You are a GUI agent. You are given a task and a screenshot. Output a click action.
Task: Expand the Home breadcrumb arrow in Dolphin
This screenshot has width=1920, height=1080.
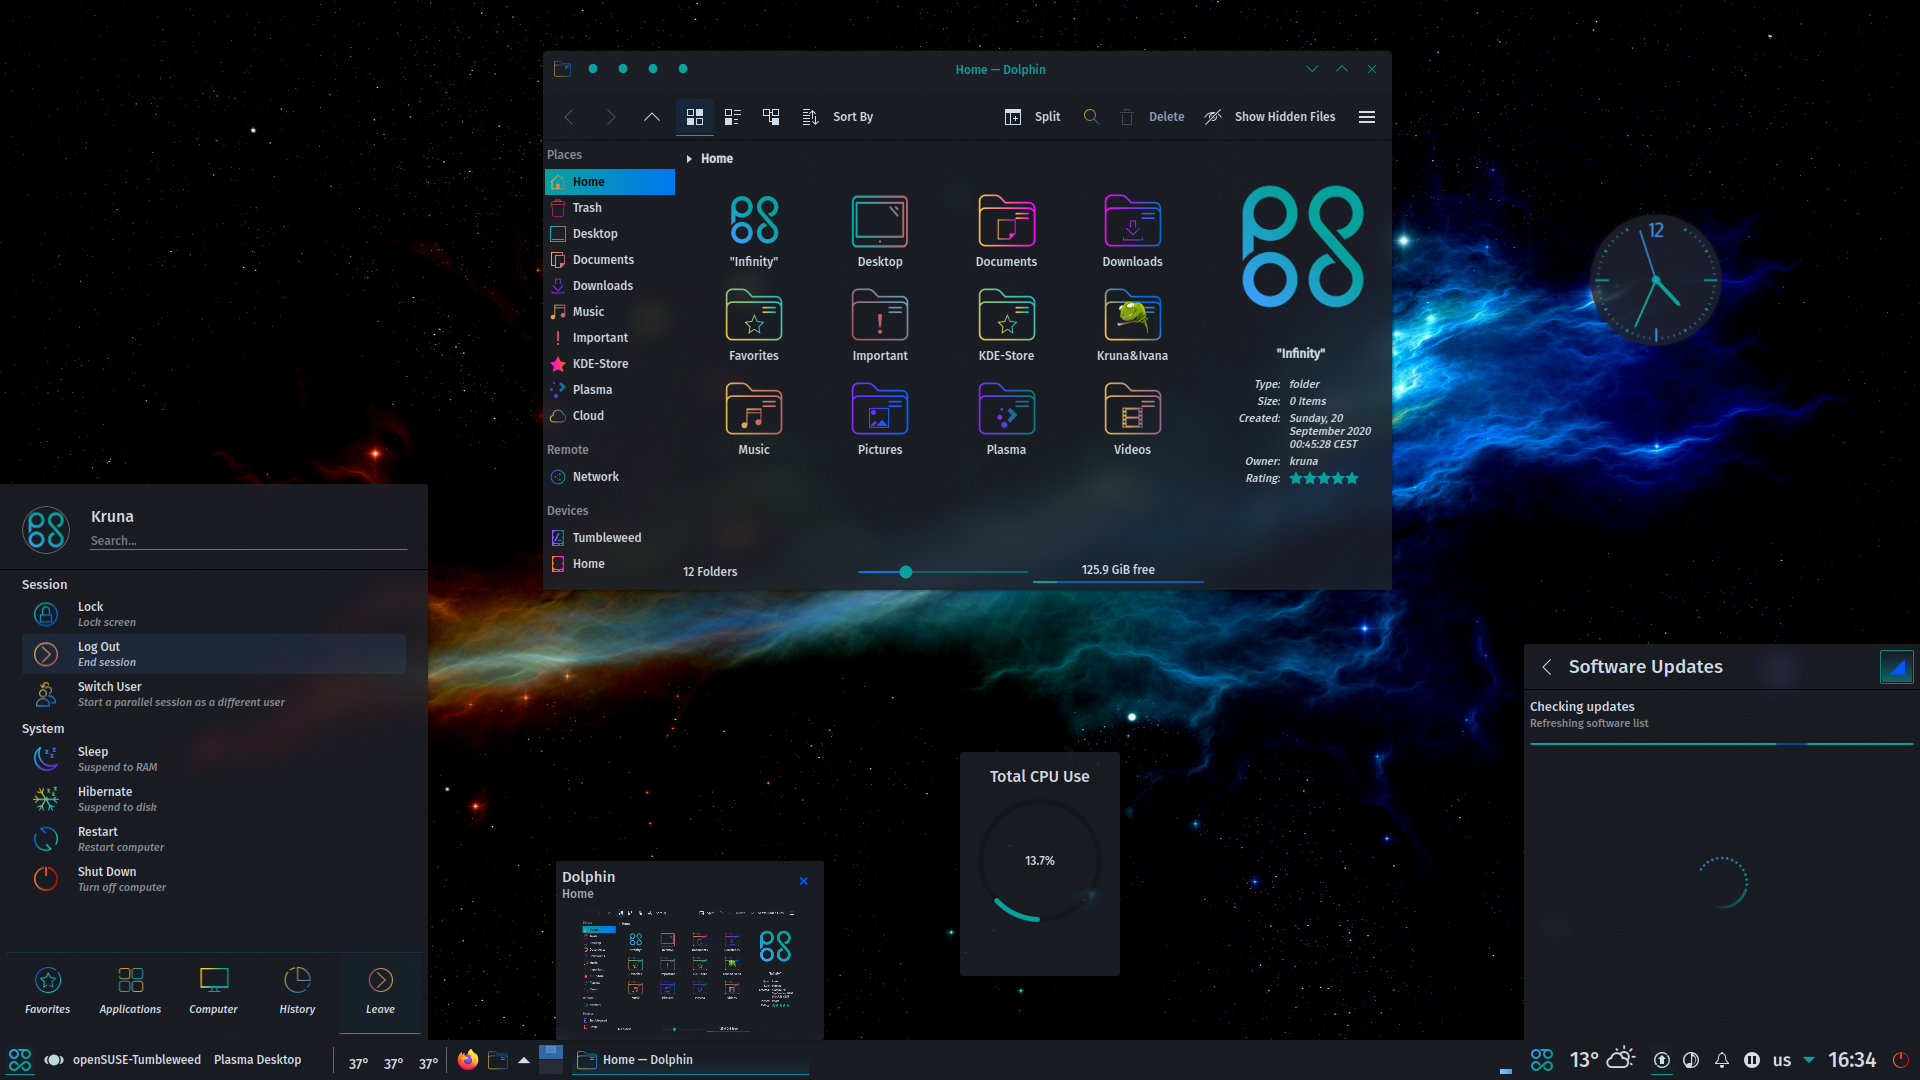[688, 158]
